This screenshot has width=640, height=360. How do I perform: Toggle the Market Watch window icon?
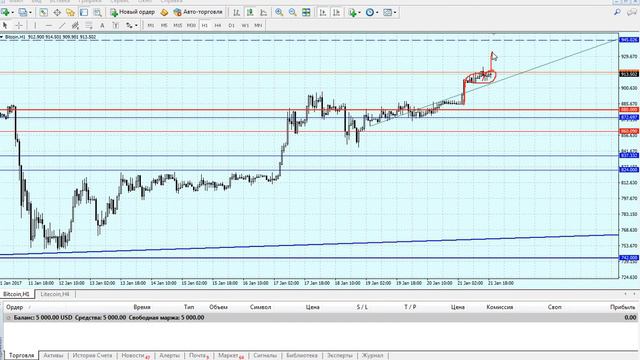44,13
